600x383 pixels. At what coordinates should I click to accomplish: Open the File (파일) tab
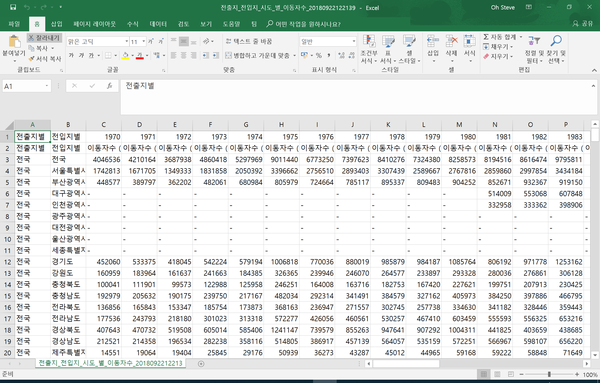pyautogui.click(x=14, y=24)
